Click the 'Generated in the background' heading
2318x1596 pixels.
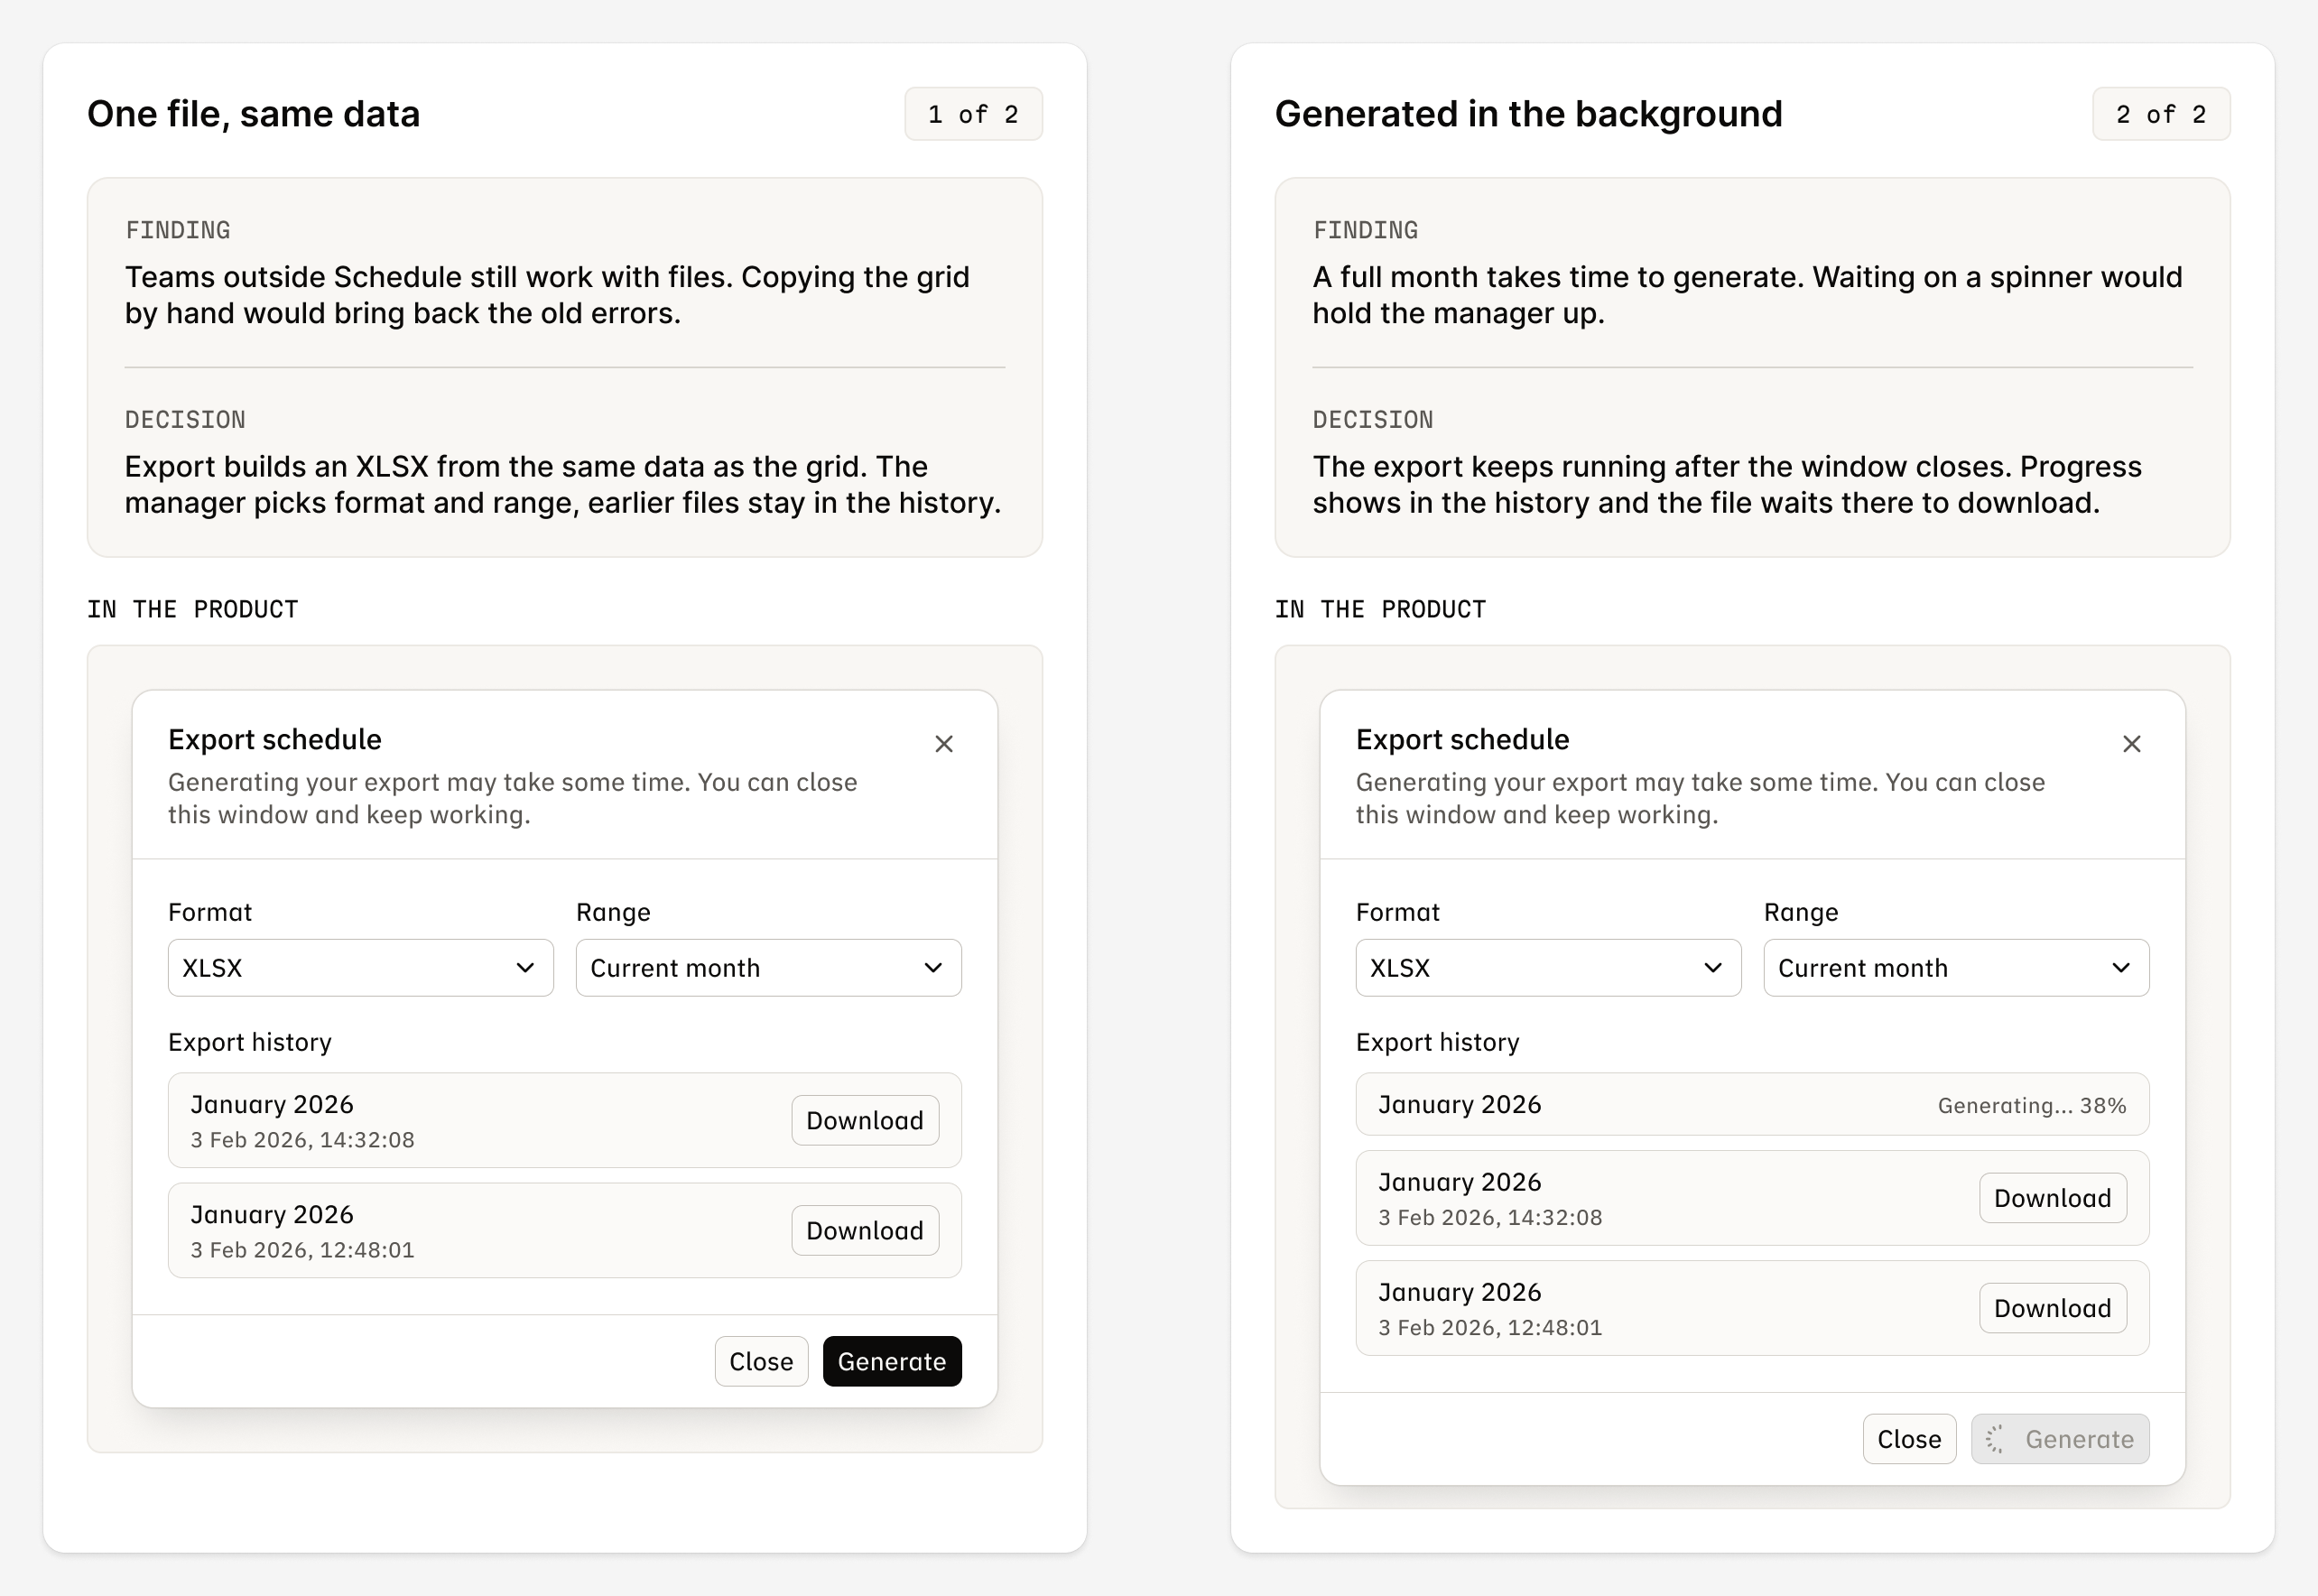pyautogui.click(x=1528, y=114)
